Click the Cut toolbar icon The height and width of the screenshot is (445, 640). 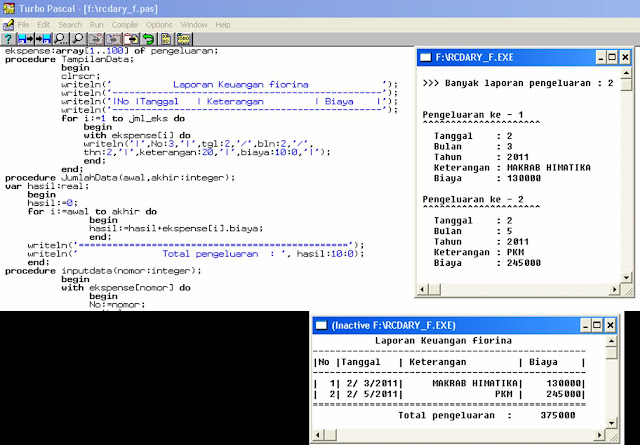(96, 39)
